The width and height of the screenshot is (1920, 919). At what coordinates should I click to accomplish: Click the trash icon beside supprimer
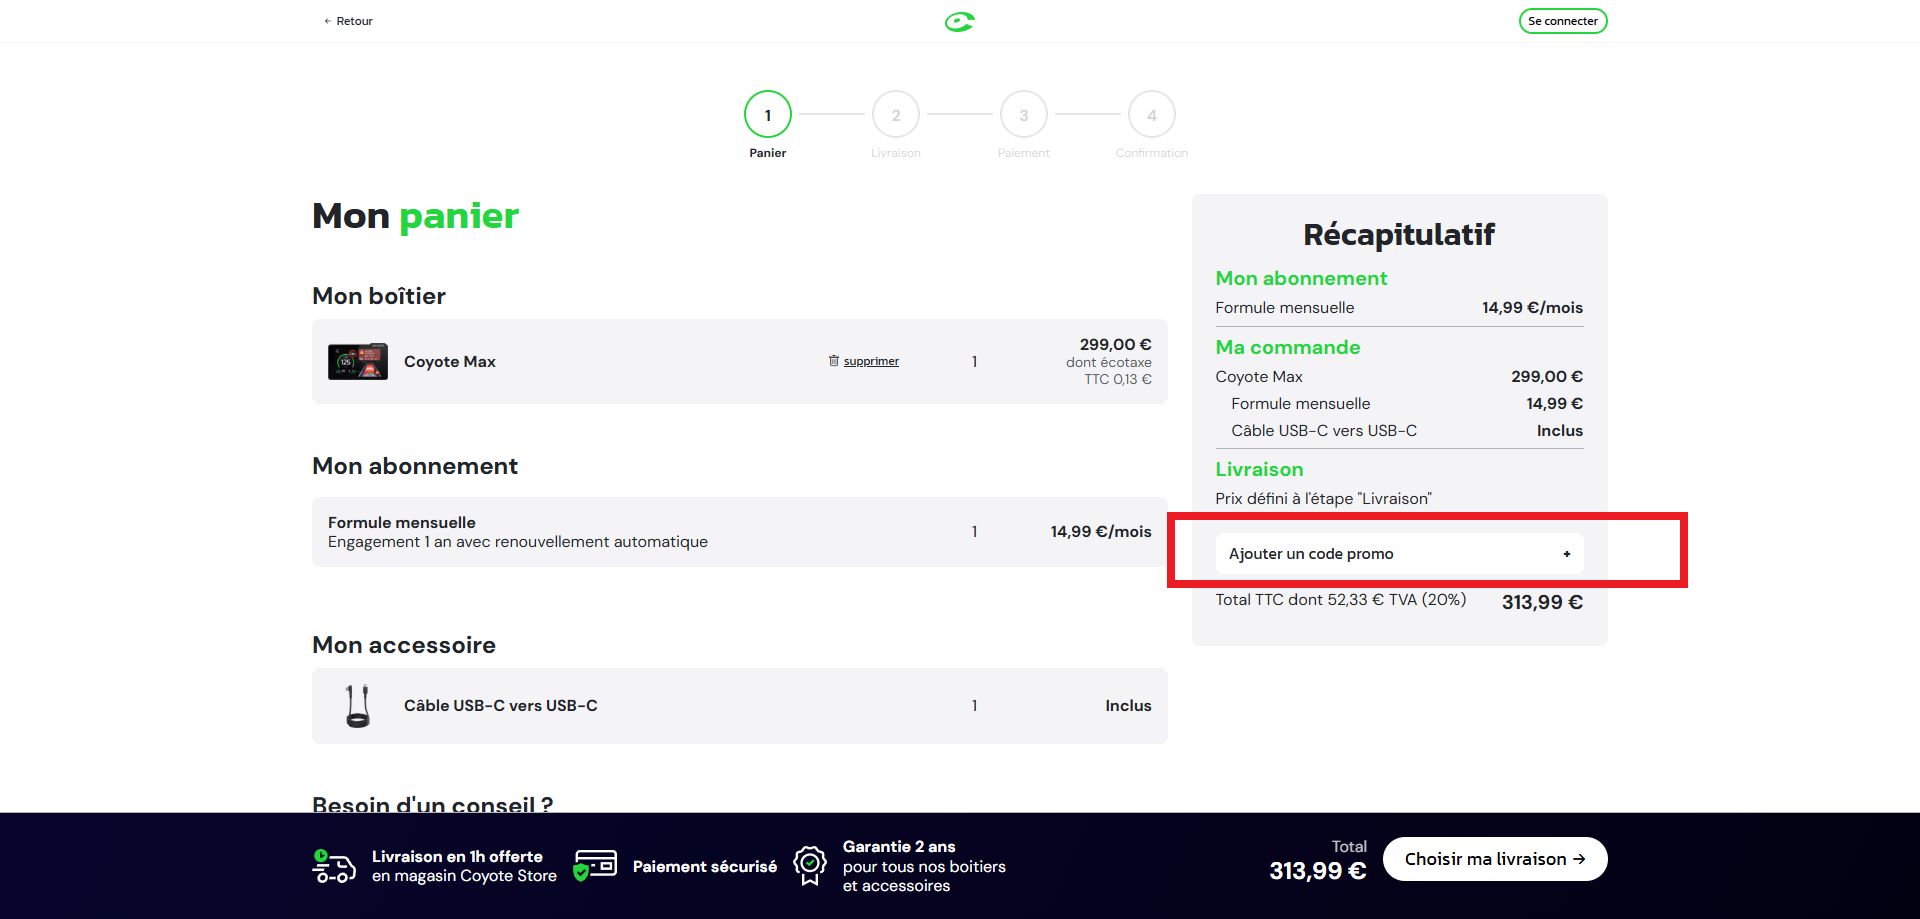point(834,361)
